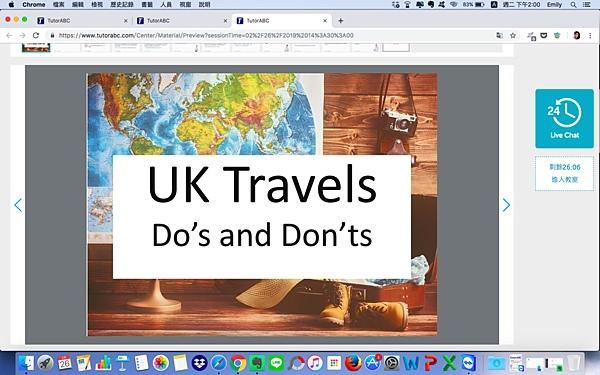
Task: Open the Chrome three-dot menu
Action: coord(590,35)
